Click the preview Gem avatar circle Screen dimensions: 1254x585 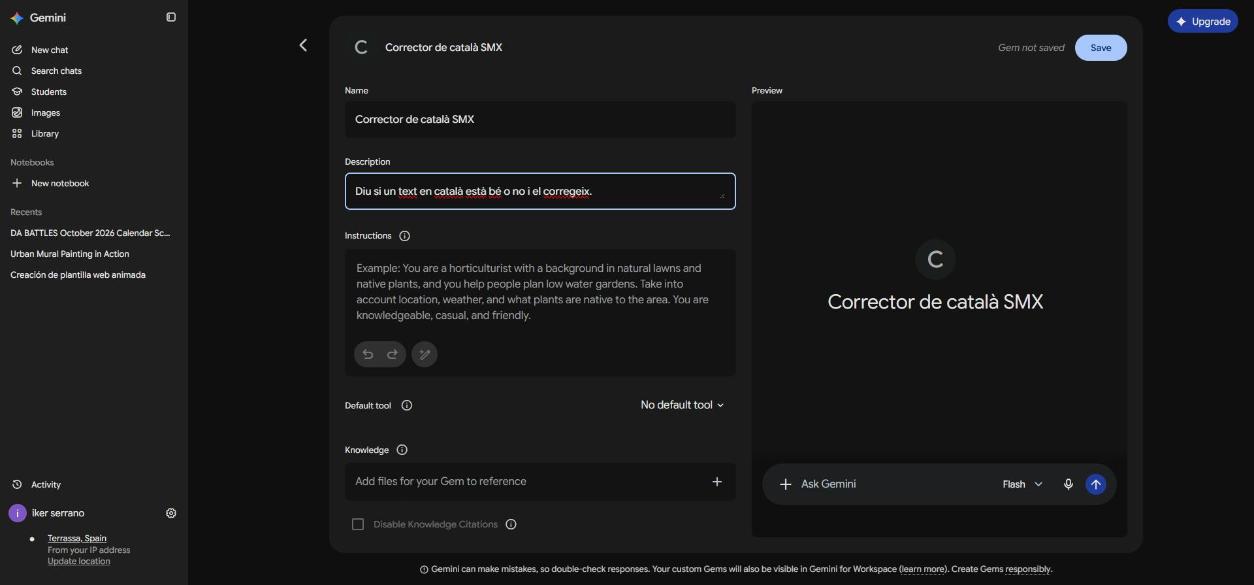pyautogui.click(x=936, y=260)
